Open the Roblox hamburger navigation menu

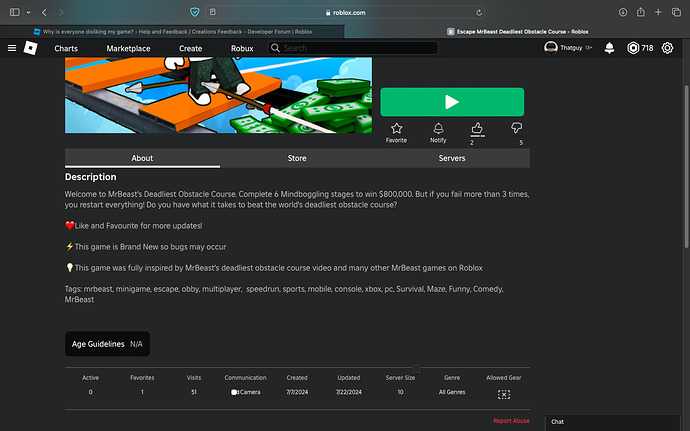click(12, 48)
